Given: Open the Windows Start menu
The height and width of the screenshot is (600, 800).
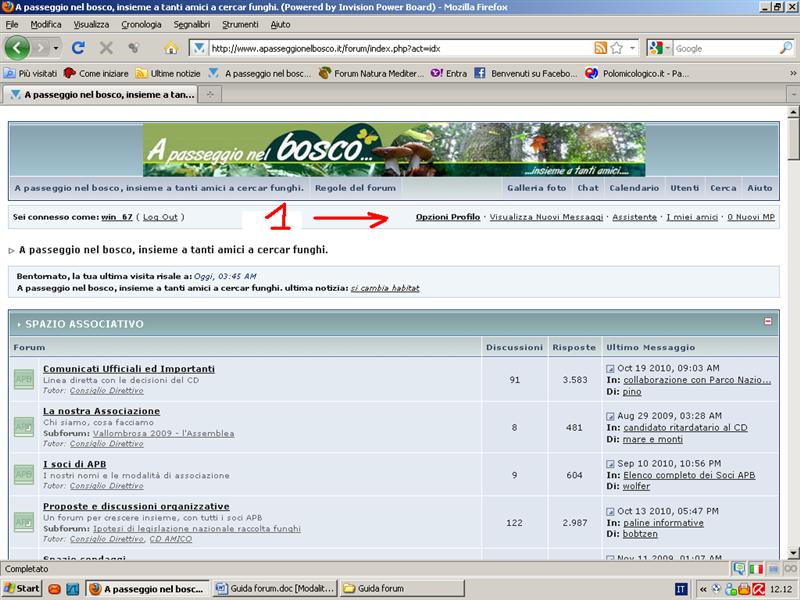Looking at the screenshot, I should 21,589.
